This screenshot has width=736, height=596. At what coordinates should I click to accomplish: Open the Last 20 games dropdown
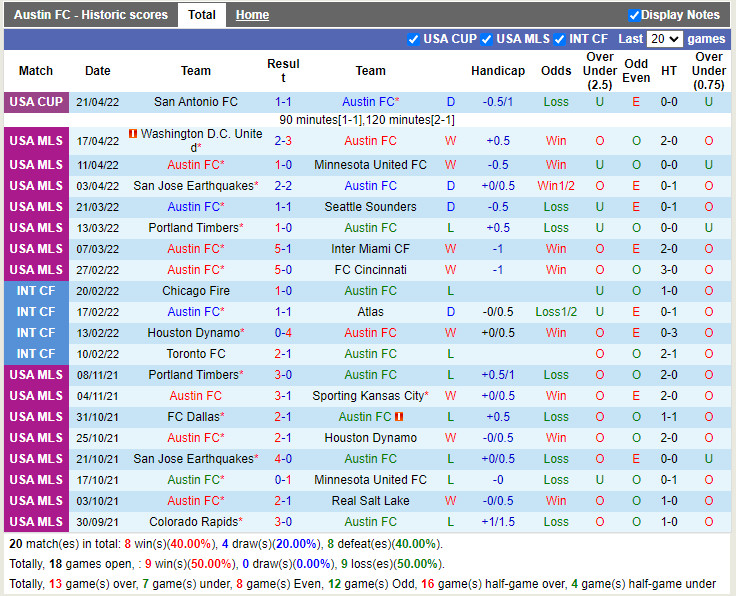coord(664,39)
